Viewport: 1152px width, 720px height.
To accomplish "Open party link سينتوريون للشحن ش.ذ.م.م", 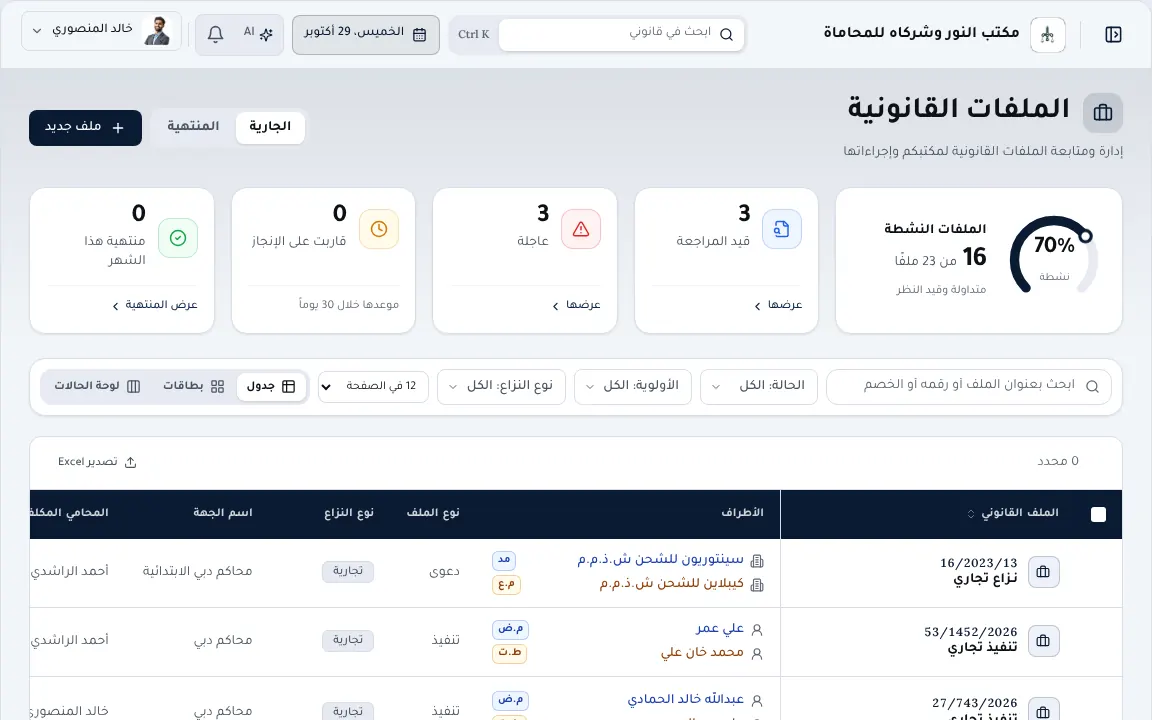I will point(660,560).
